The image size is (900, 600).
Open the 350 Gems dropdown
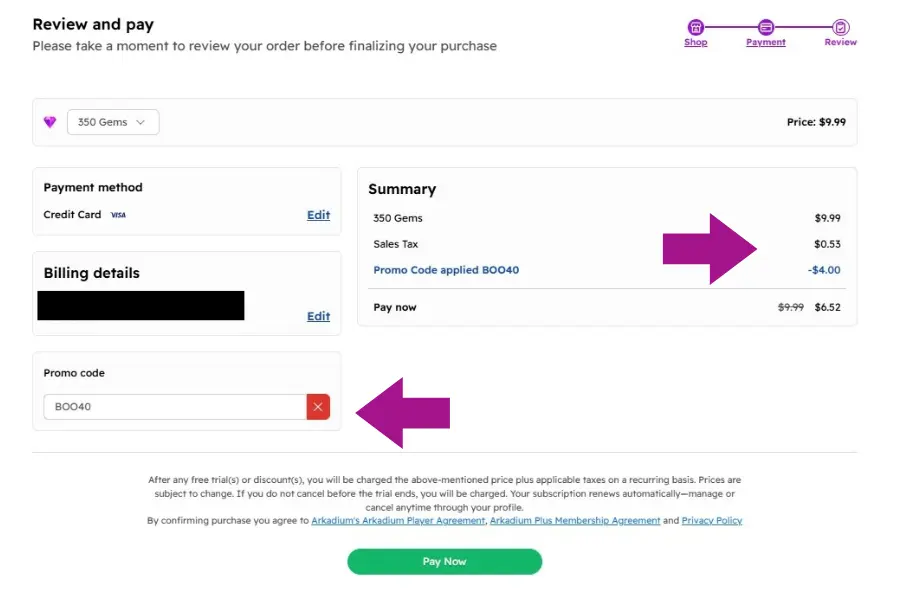point(112,121)
